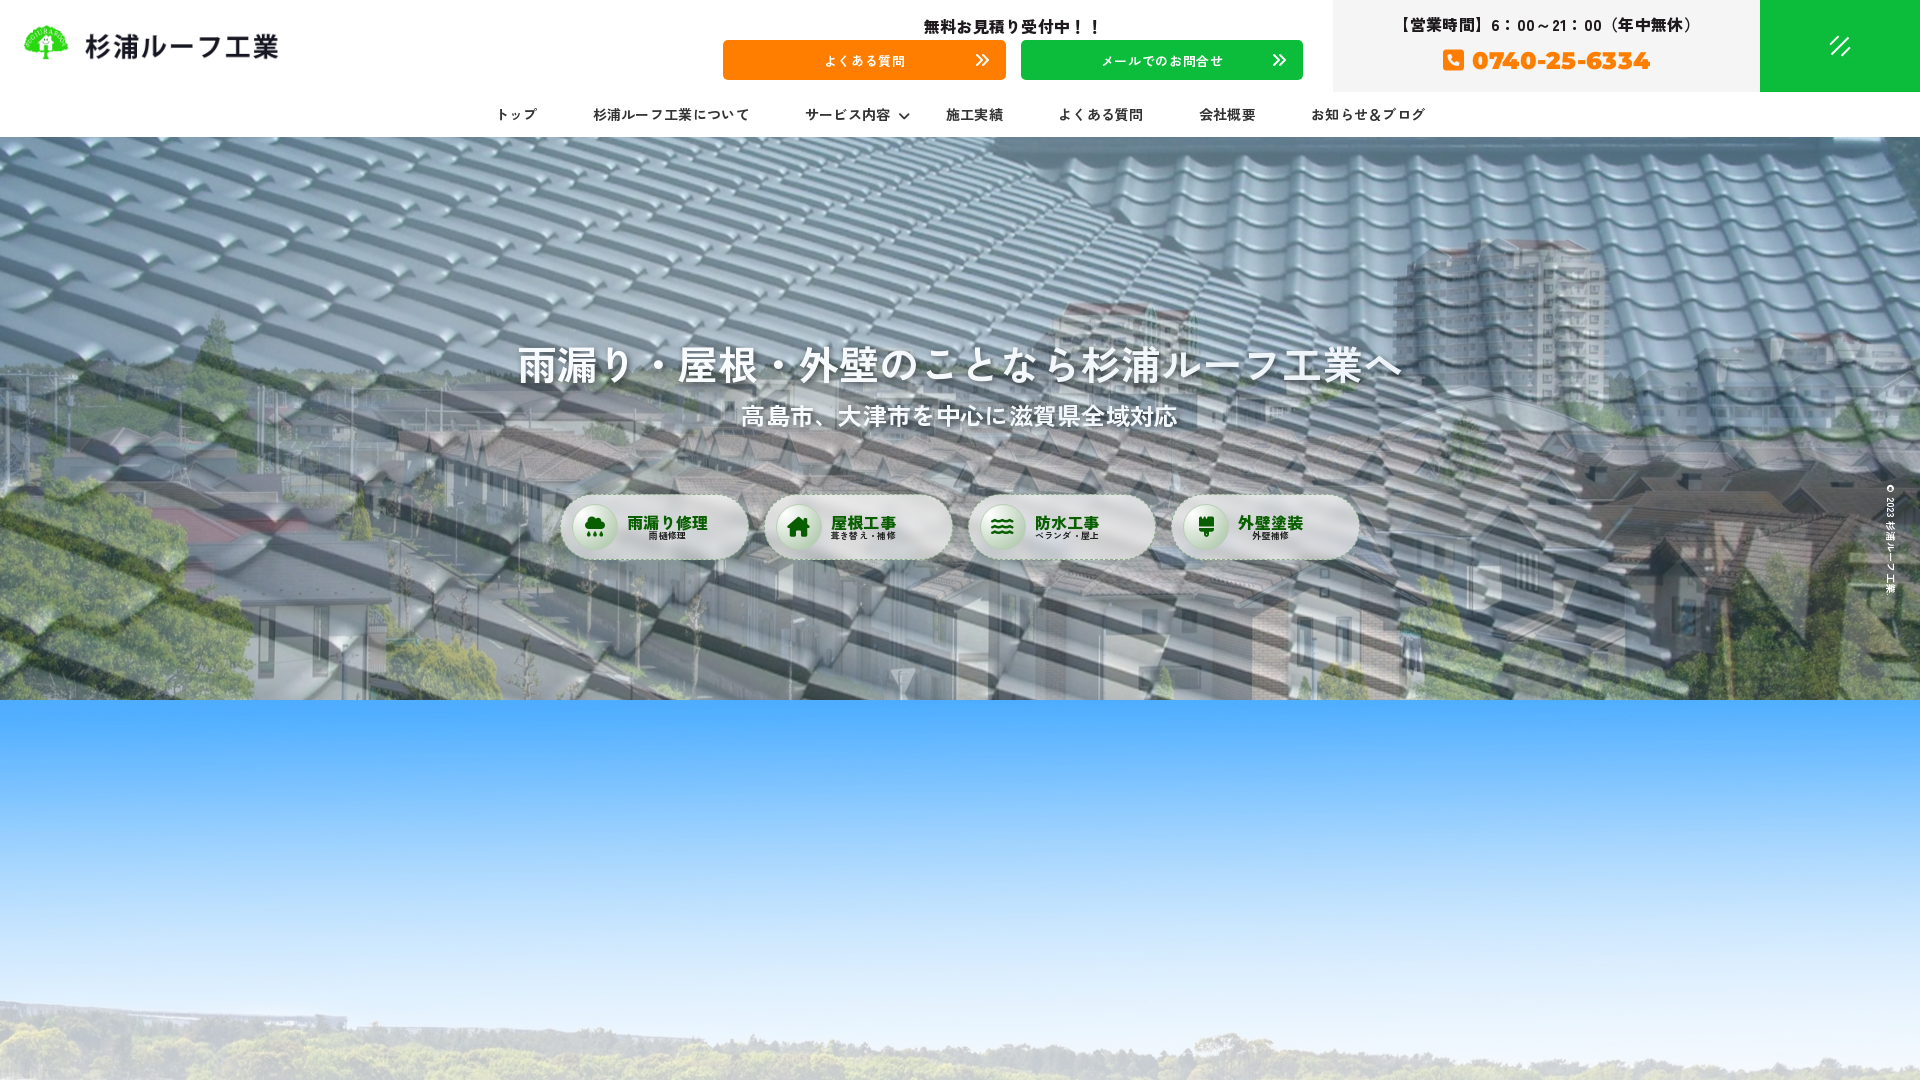Click the double-arrow icon on メールでのお問合せ button

[x=1278, y=60]
